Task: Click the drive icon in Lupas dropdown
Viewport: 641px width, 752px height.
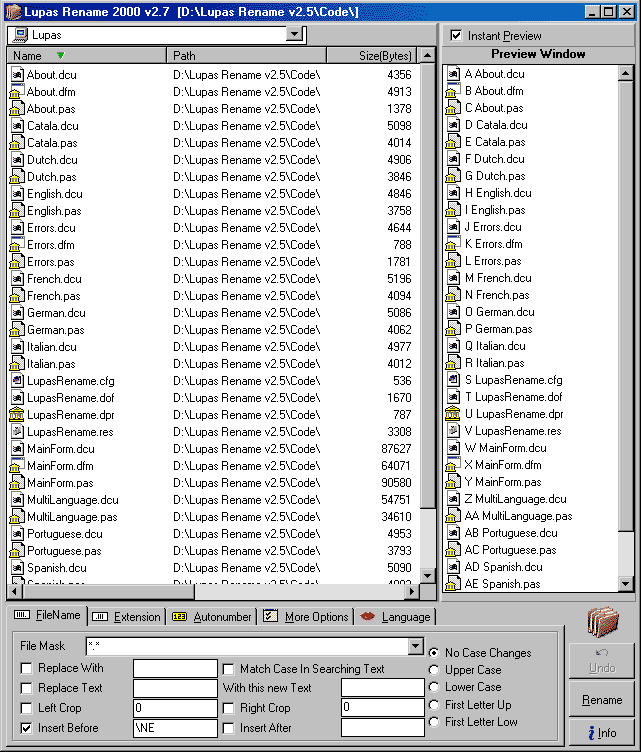Action: [x=19, y=35]
